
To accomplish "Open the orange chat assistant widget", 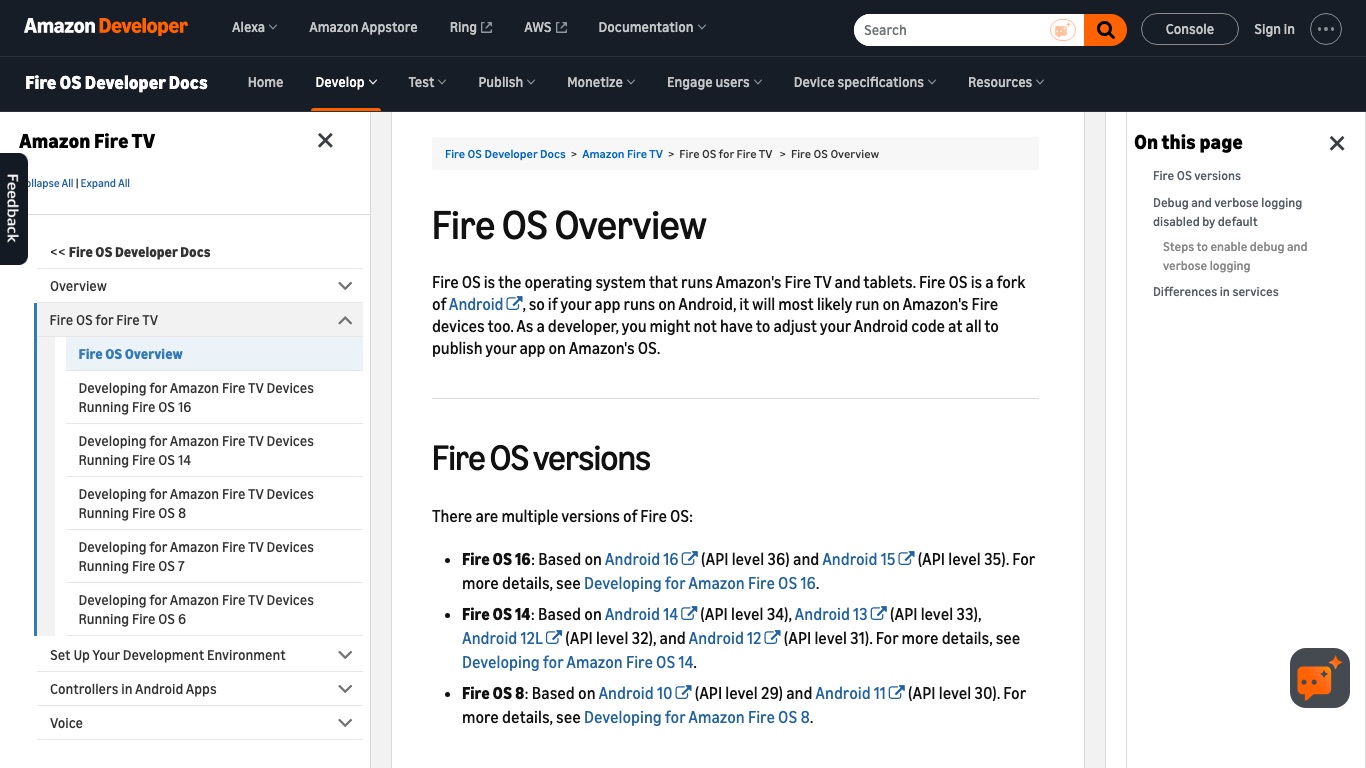I will point(1320,678).
